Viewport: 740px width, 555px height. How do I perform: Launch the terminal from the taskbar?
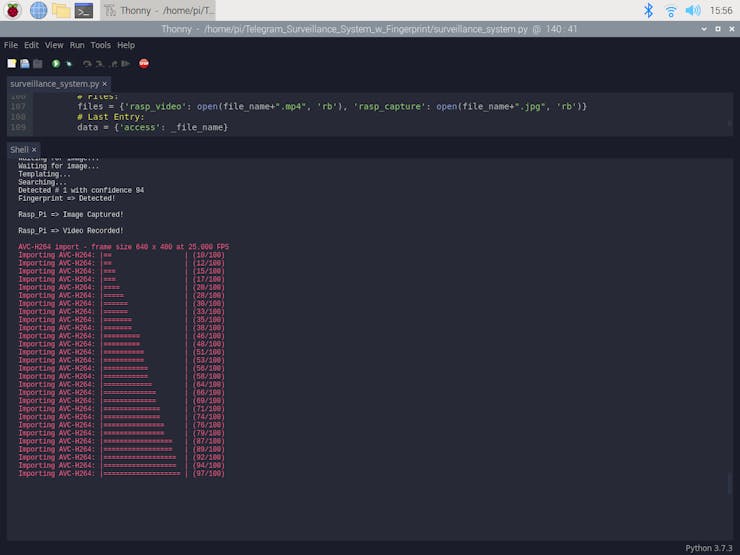click(84, 10)
